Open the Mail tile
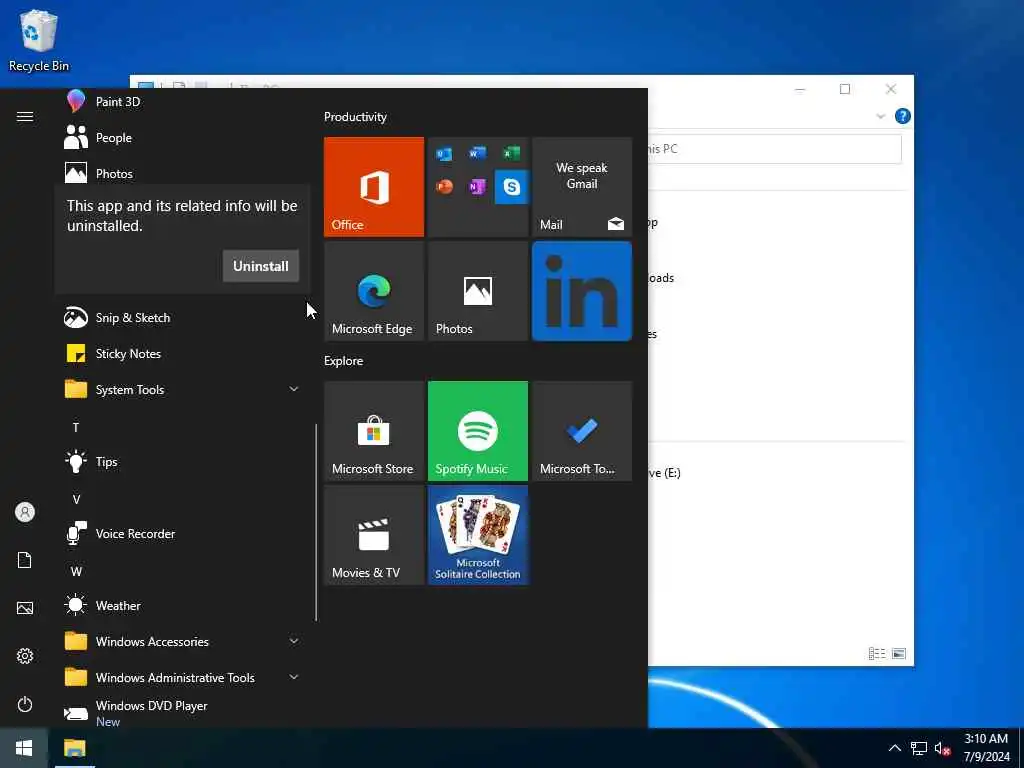The image size is (1024, 768). (x=582, y=187)
